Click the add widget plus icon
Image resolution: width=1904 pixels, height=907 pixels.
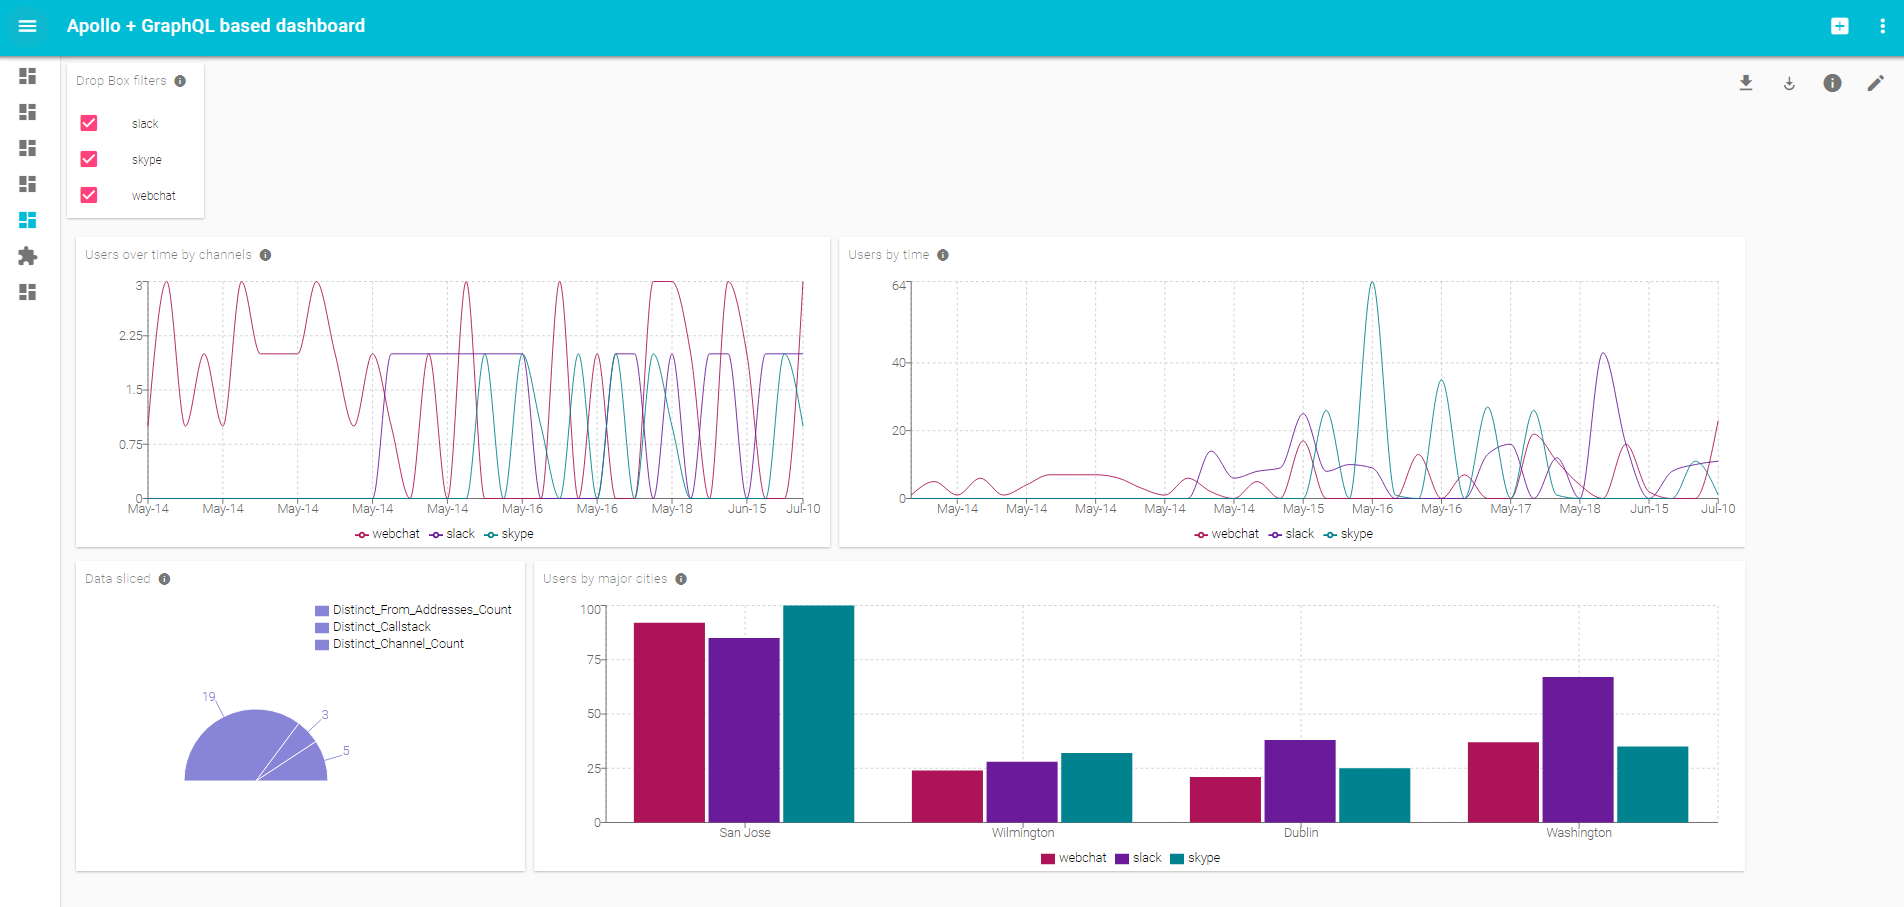tap(1840, 26)
